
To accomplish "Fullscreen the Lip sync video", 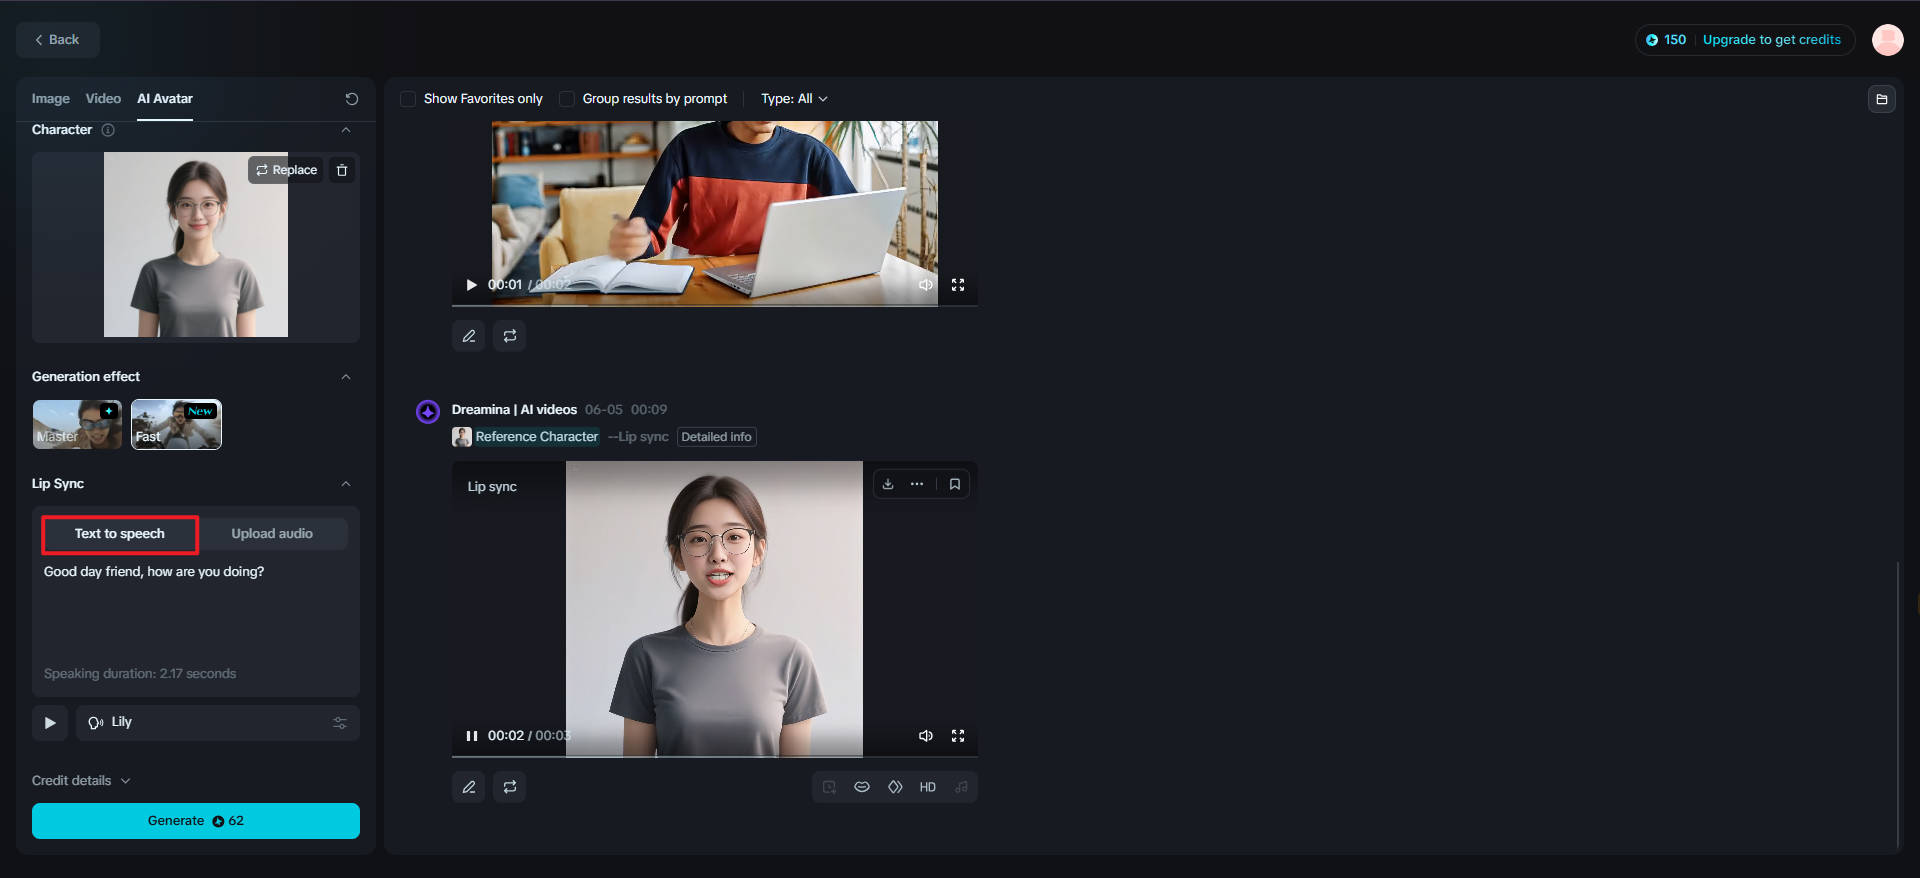I will 958,736.
